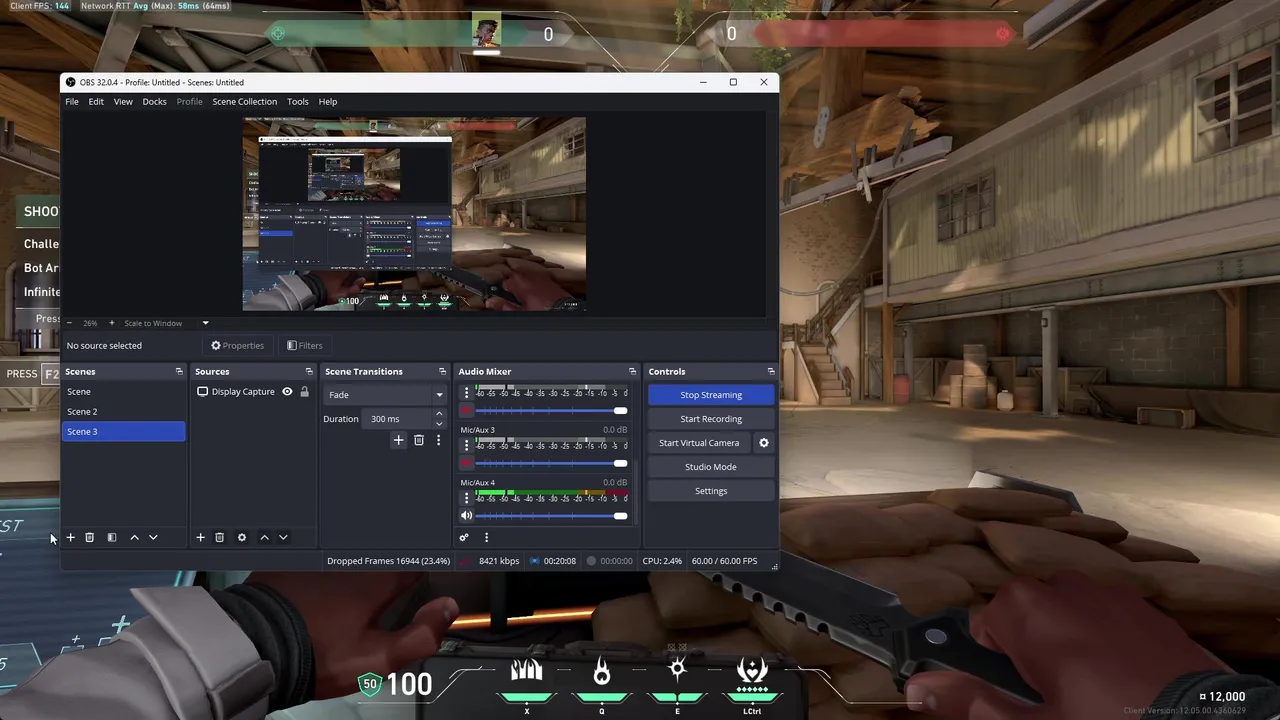Image resolution: width=1280 pixels, height=720 pixels.
Task: Click the Properties button
Action: point(238,346)
